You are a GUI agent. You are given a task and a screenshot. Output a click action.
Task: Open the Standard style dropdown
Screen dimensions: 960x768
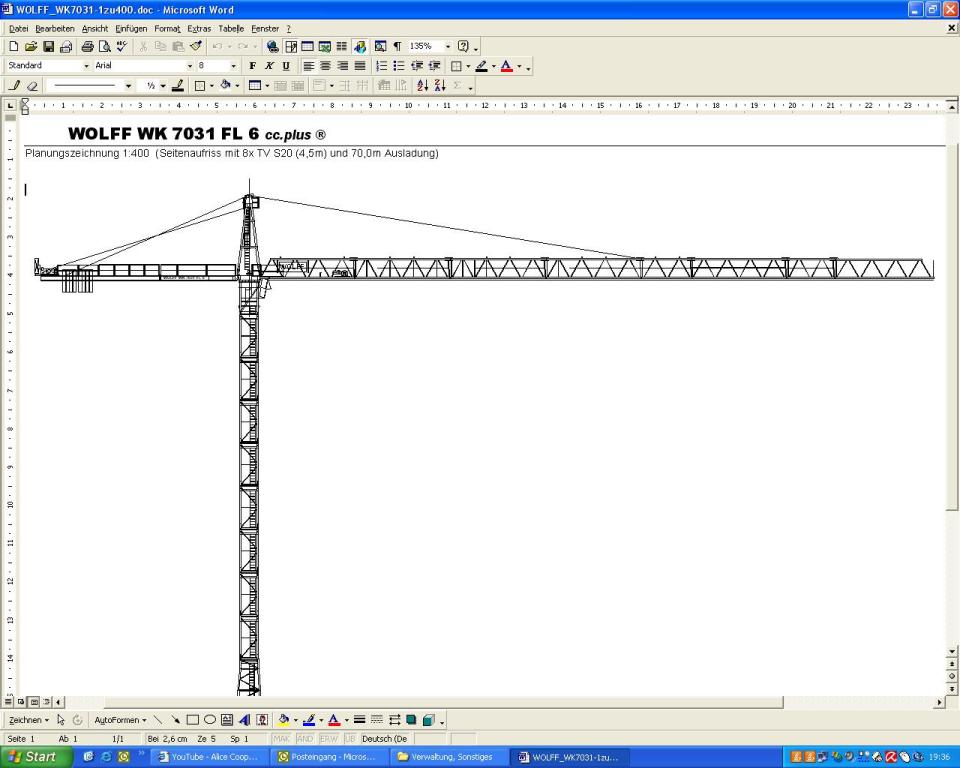pos(86,66)
